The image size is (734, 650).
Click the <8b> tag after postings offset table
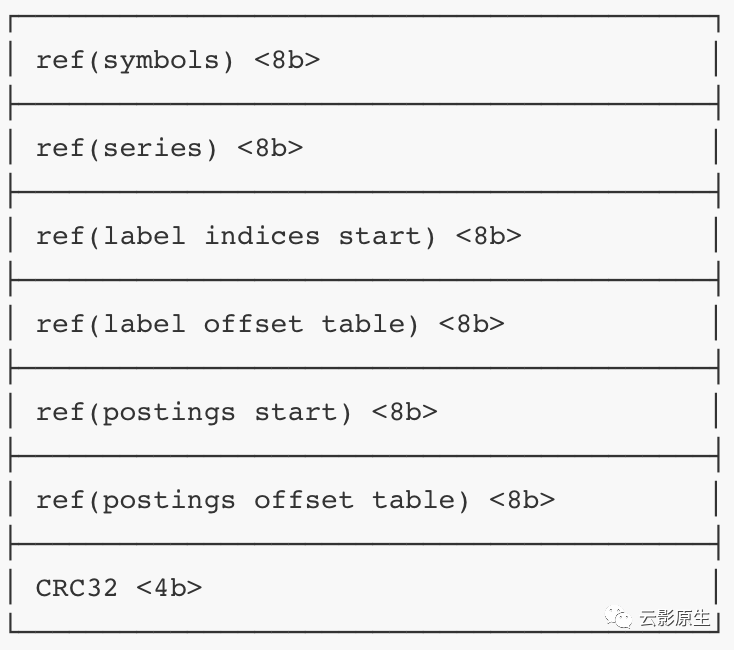coord(522,500)
